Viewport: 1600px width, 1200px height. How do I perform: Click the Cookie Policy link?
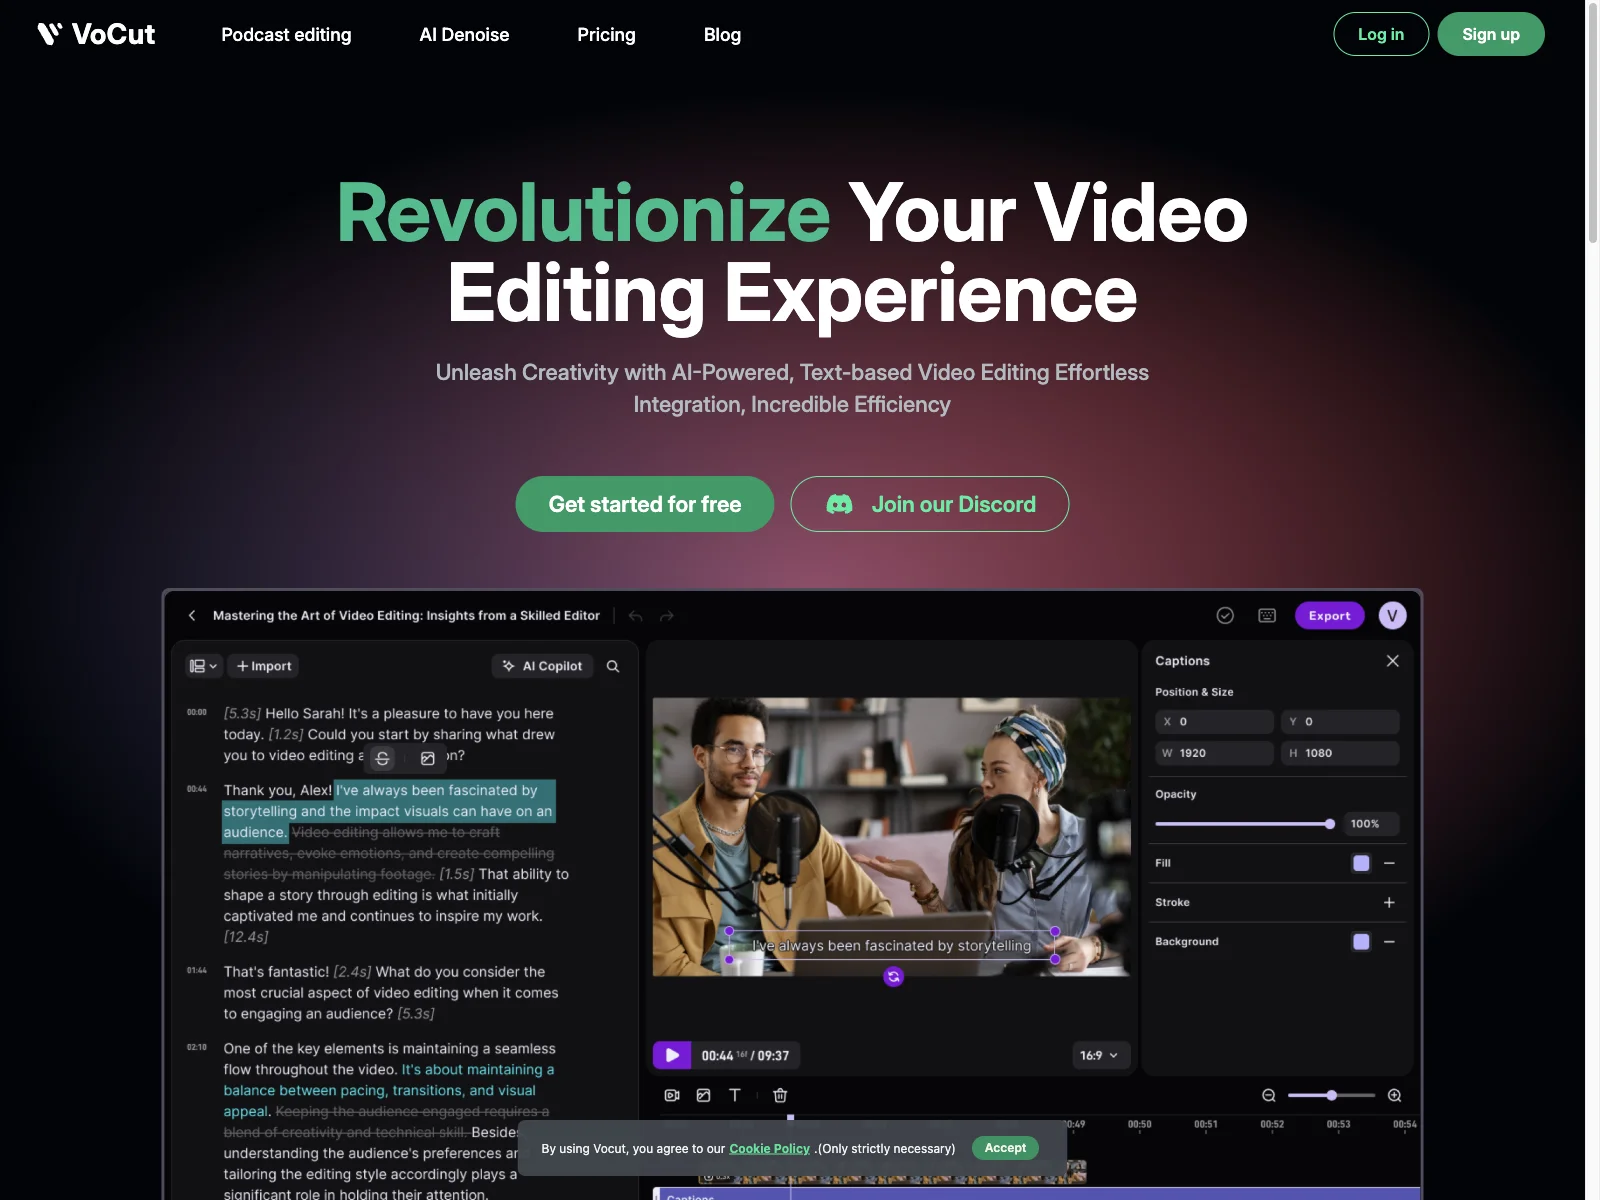point(769,1148)
